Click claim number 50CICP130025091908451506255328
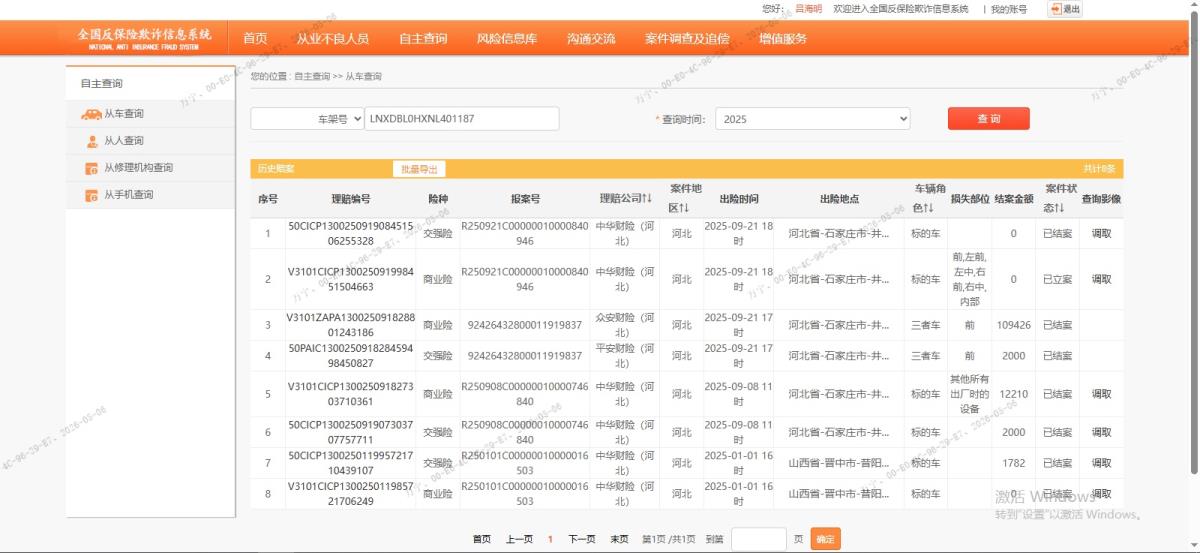This screenshot has height=553, width=1200. tap(350, 233)
